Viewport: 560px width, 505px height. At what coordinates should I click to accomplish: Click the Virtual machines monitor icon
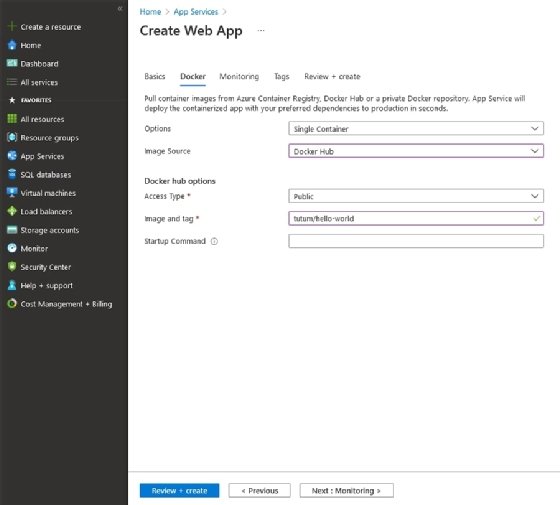12,193
